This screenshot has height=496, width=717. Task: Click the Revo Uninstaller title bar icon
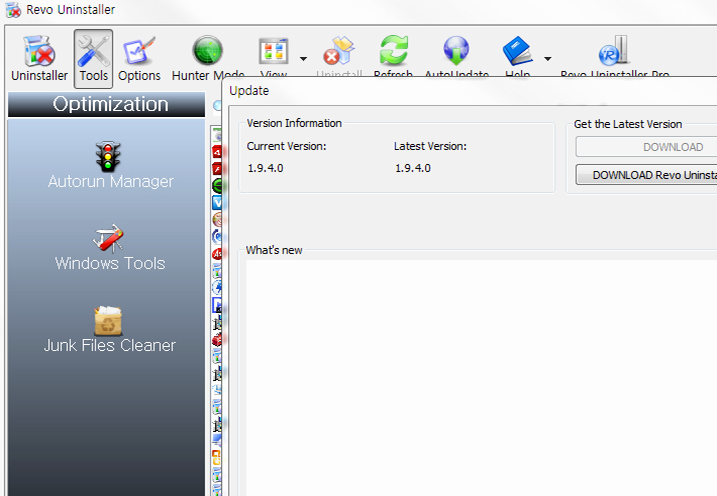[13, 10]
